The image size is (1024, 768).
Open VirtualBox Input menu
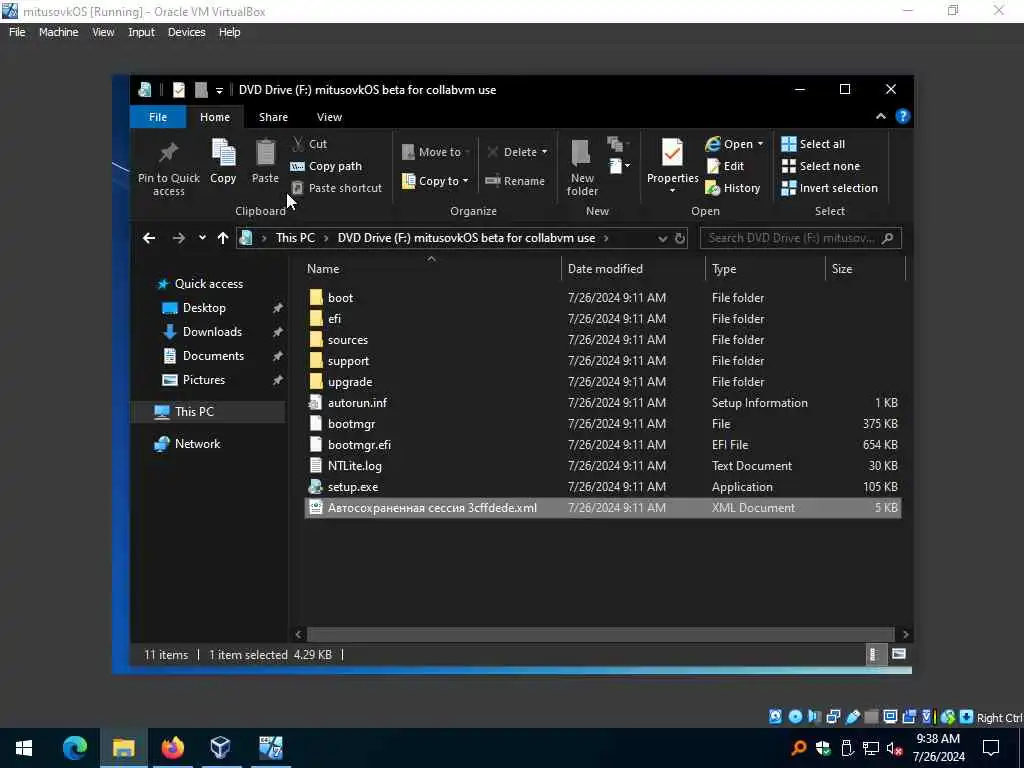point(141,32)
